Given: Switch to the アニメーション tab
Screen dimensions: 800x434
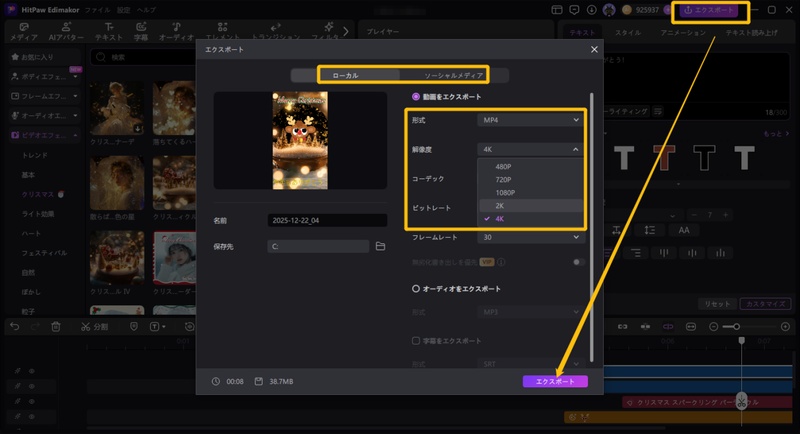Looking at the screenshot, I should click(x=683, y=33).
